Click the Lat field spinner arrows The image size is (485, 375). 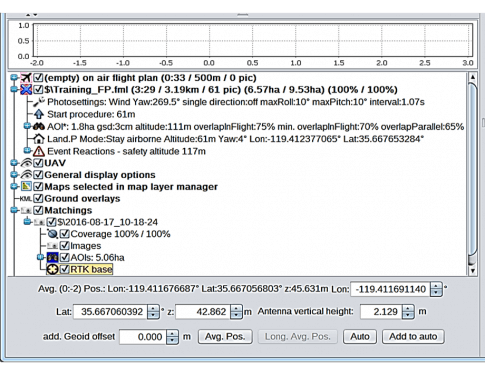(x=153, y=312)
